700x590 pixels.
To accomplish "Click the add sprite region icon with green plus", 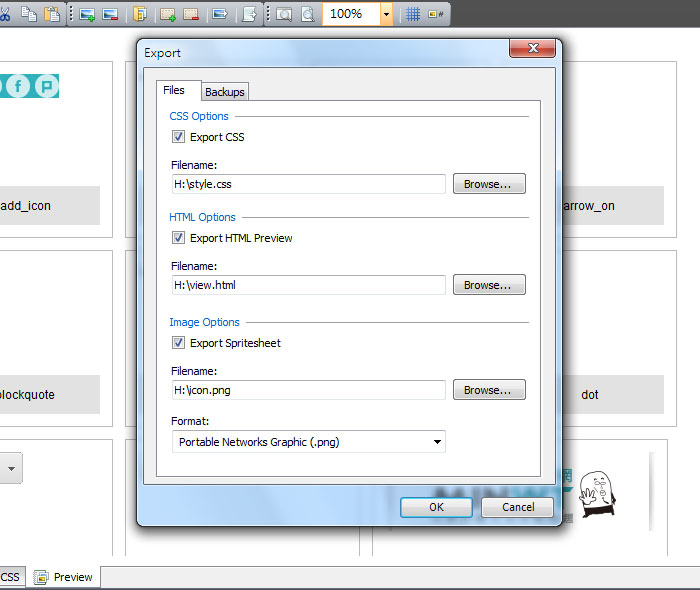I will click(x=168, y=14).
